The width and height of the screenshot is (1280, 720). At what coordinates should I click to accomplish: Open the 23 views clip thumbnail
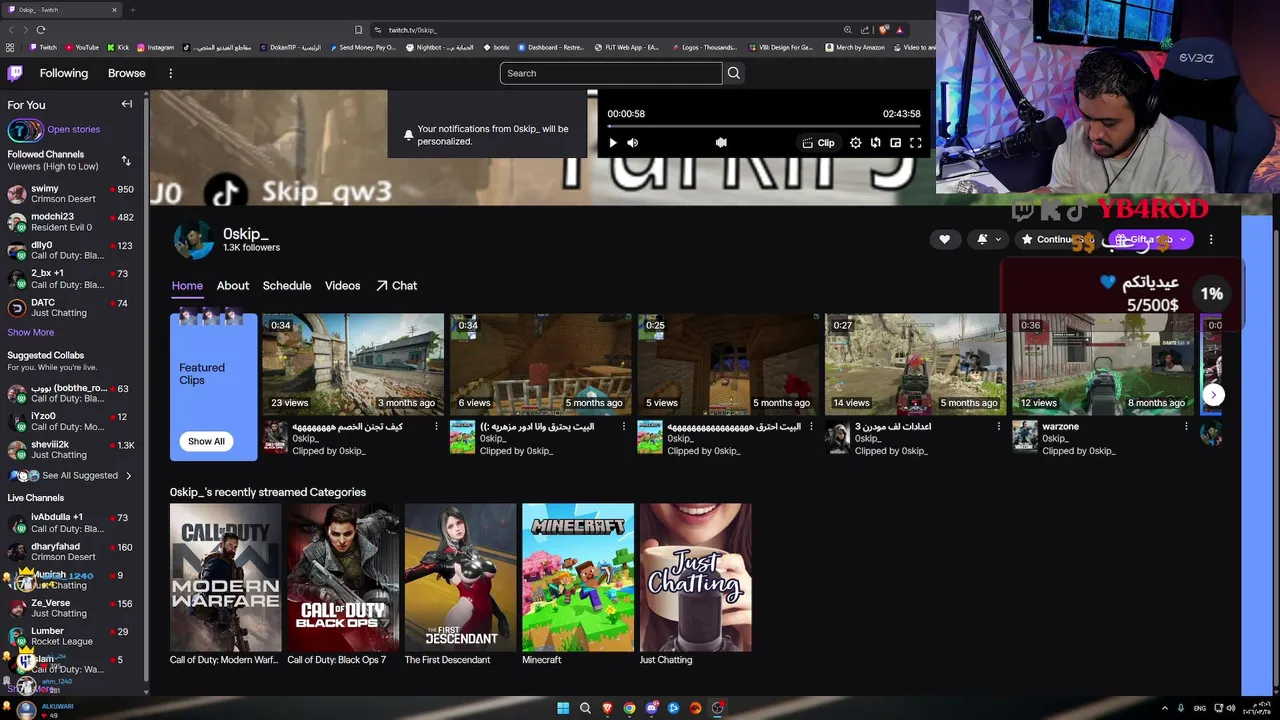353,364
